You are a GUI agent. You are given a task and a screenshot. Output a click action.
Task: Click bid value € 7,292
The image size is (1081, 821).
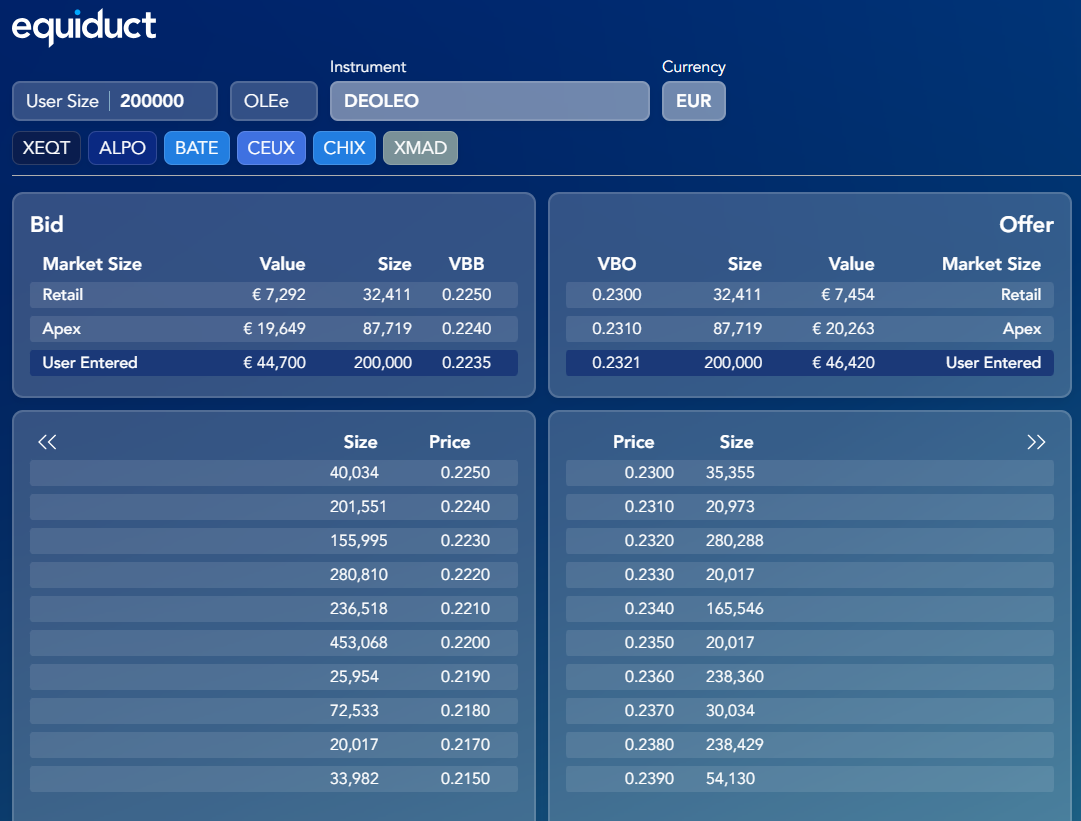point(279,294)
